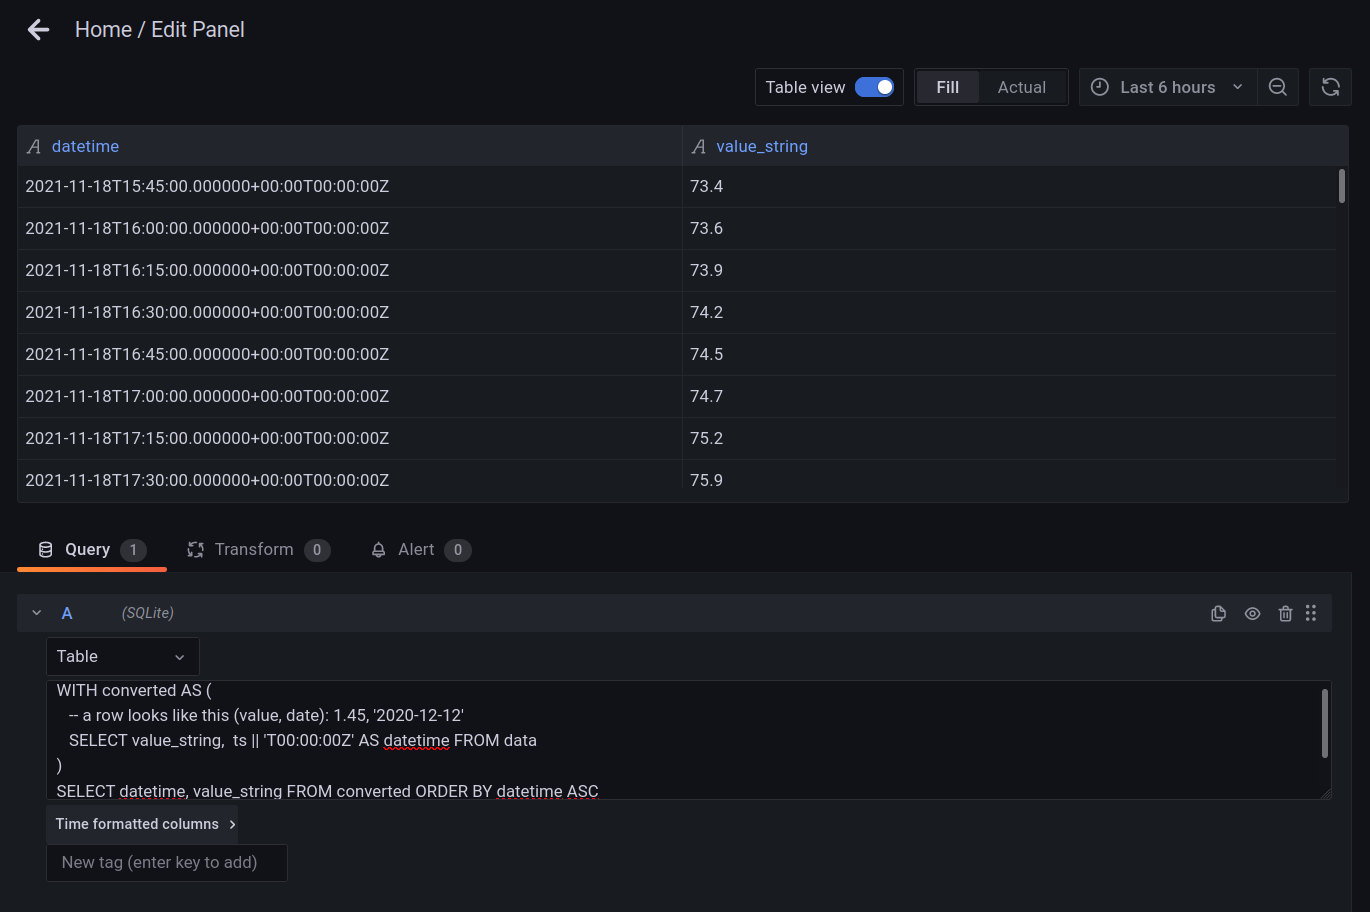Click the 2021-11-18T16:45:00 datetime cell
The width and height of the screenshot is (1370, 912).
(350, 354)
